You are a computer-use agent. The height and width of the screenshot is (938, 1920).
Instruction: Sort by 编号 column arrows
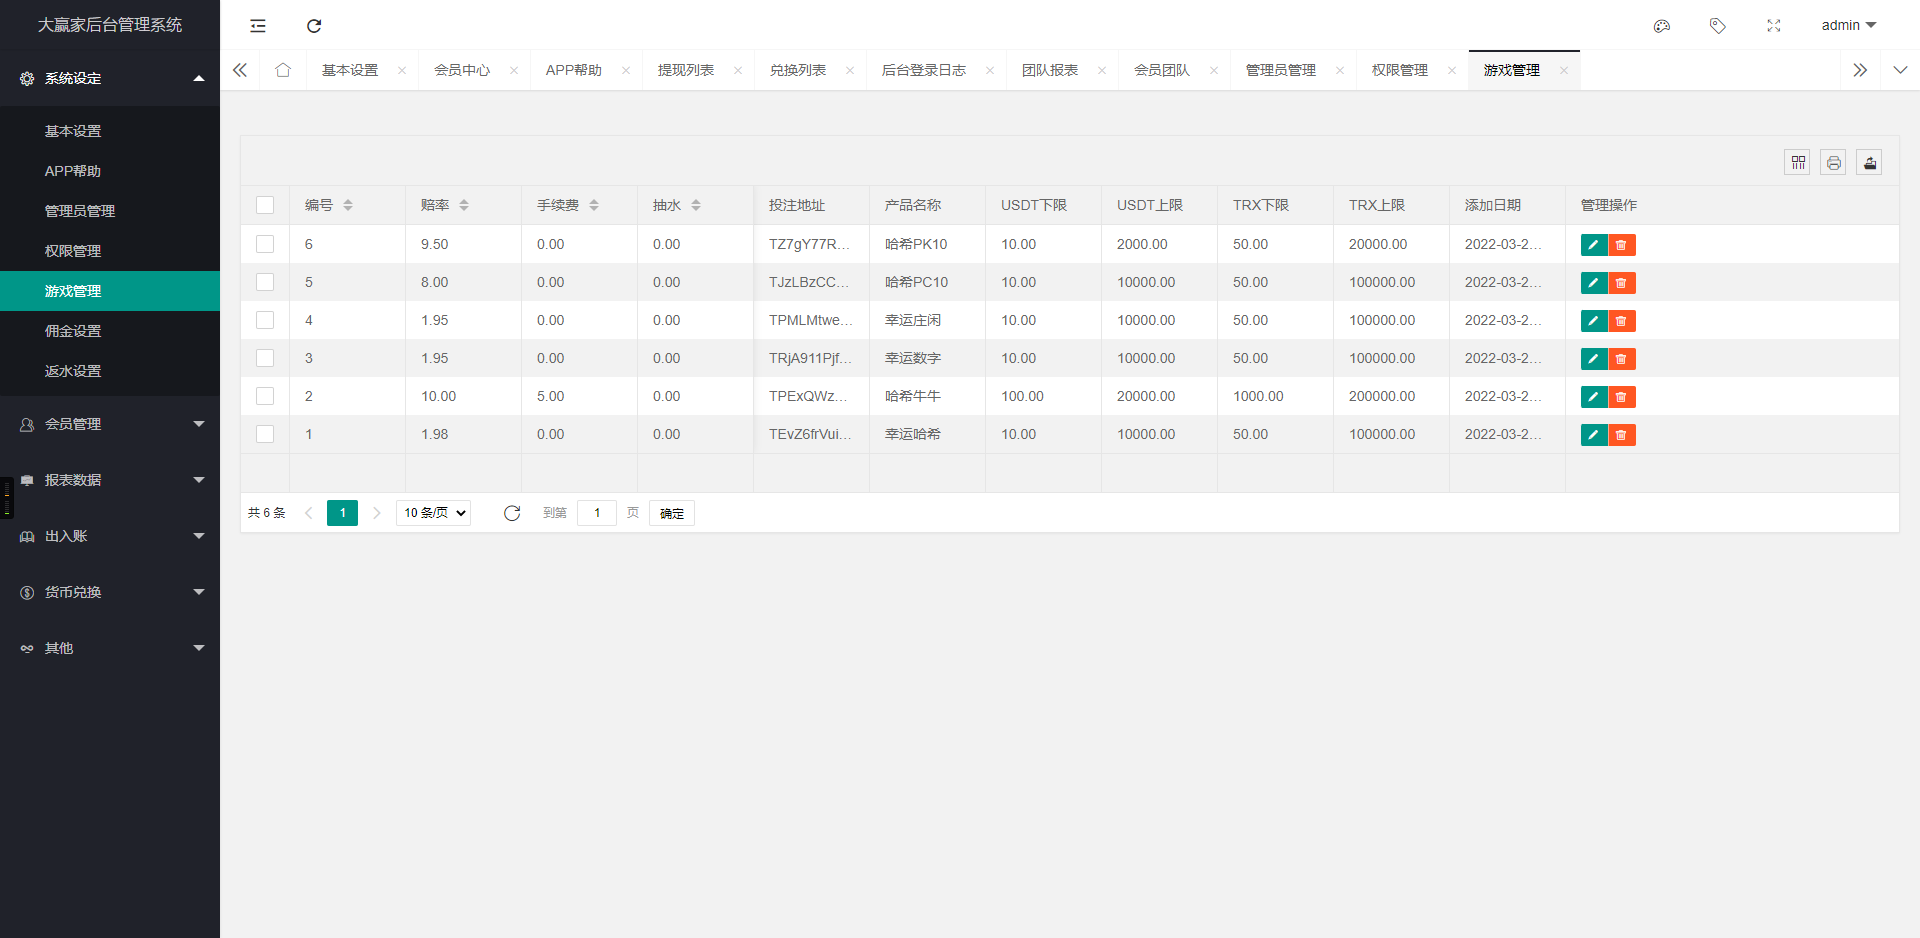pyautogui.click(x=348, y=205)
